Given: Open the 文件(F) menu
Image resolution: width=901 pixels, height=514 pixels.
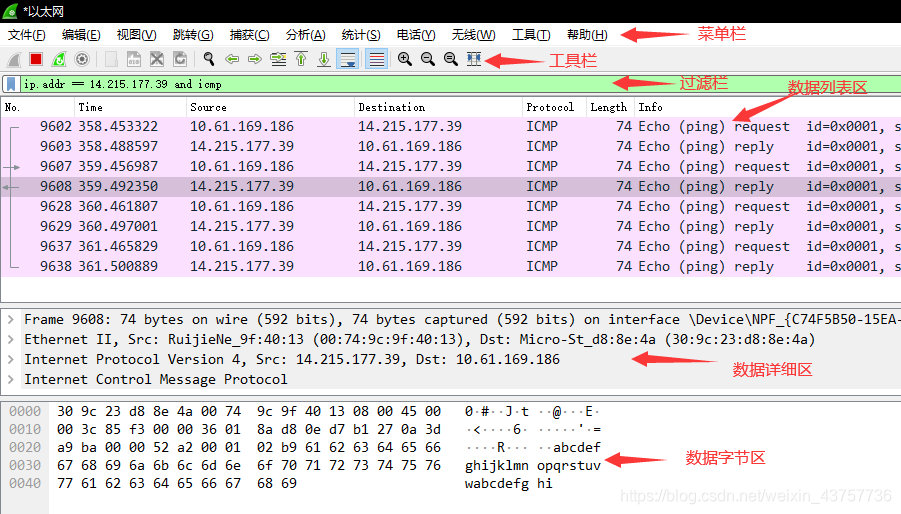Looking at the screenshot, I should pyautogui.click(x=26, y=35).
